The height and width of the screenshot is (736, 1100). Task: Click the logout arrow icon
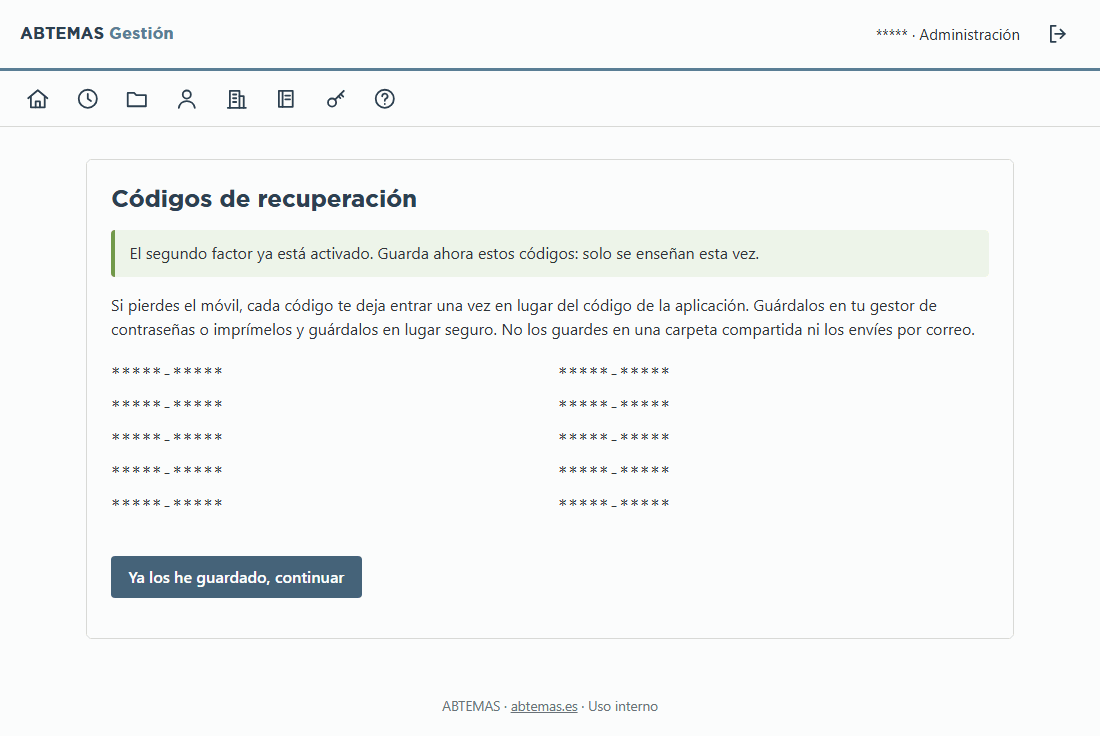coord(1057,34)
